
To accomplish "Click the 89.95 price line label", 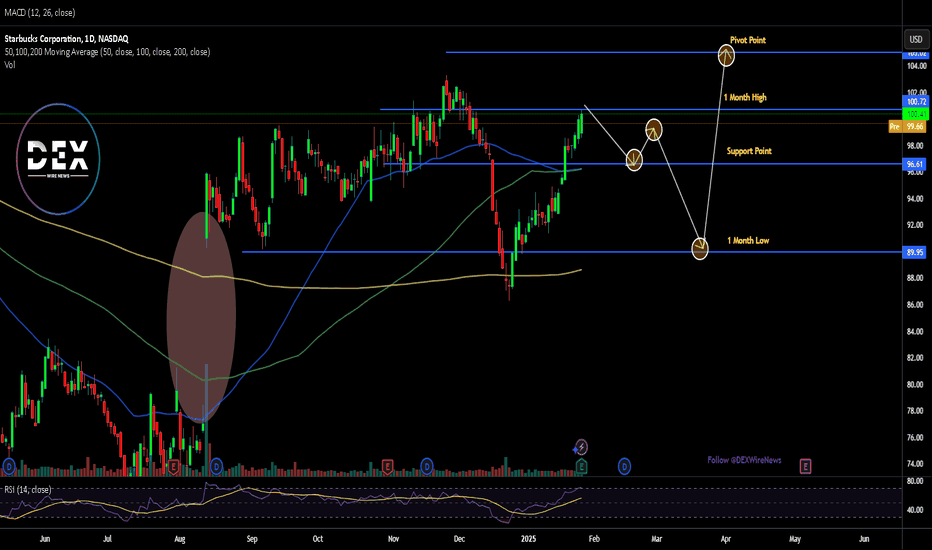I will coord(915,253).
